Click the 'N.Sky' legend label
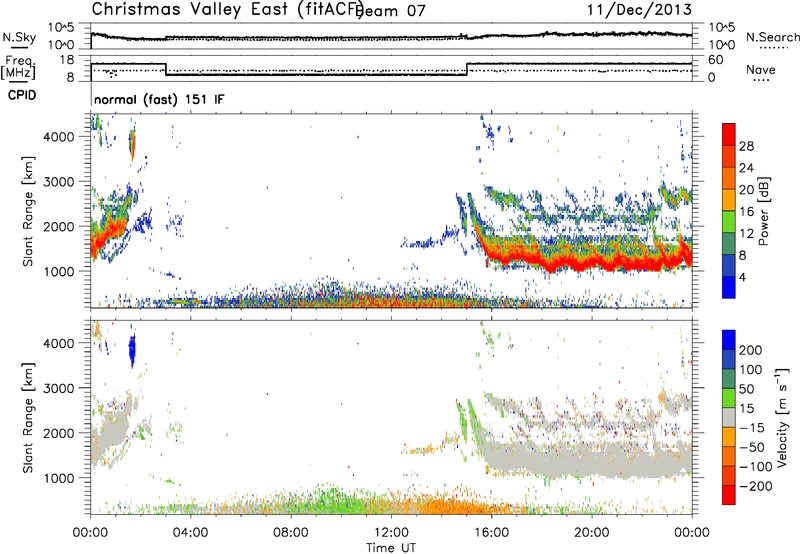 click(19, 37)
